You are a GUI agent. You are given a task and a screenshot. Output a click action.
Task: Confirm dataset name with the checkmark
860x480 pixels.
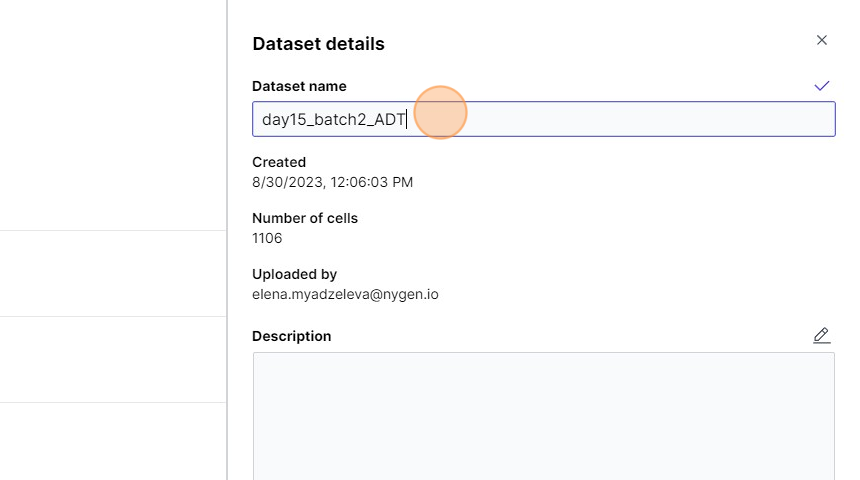point(822,86)
